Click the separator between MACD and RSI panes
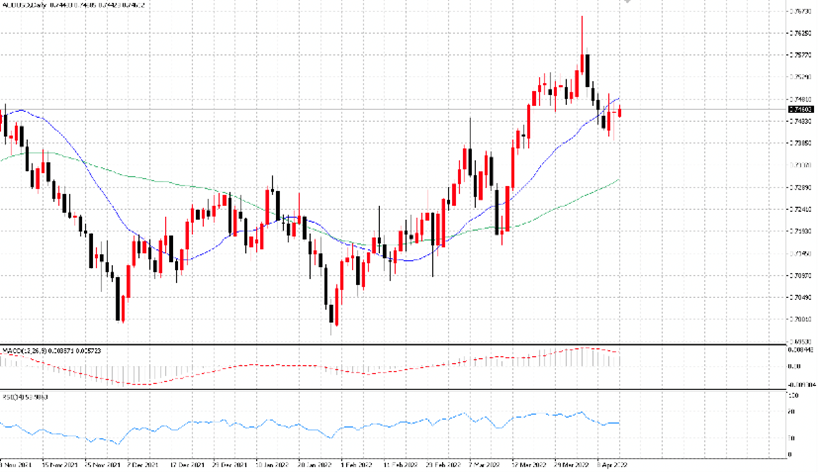The image size is (818, 472). (393, 390)
